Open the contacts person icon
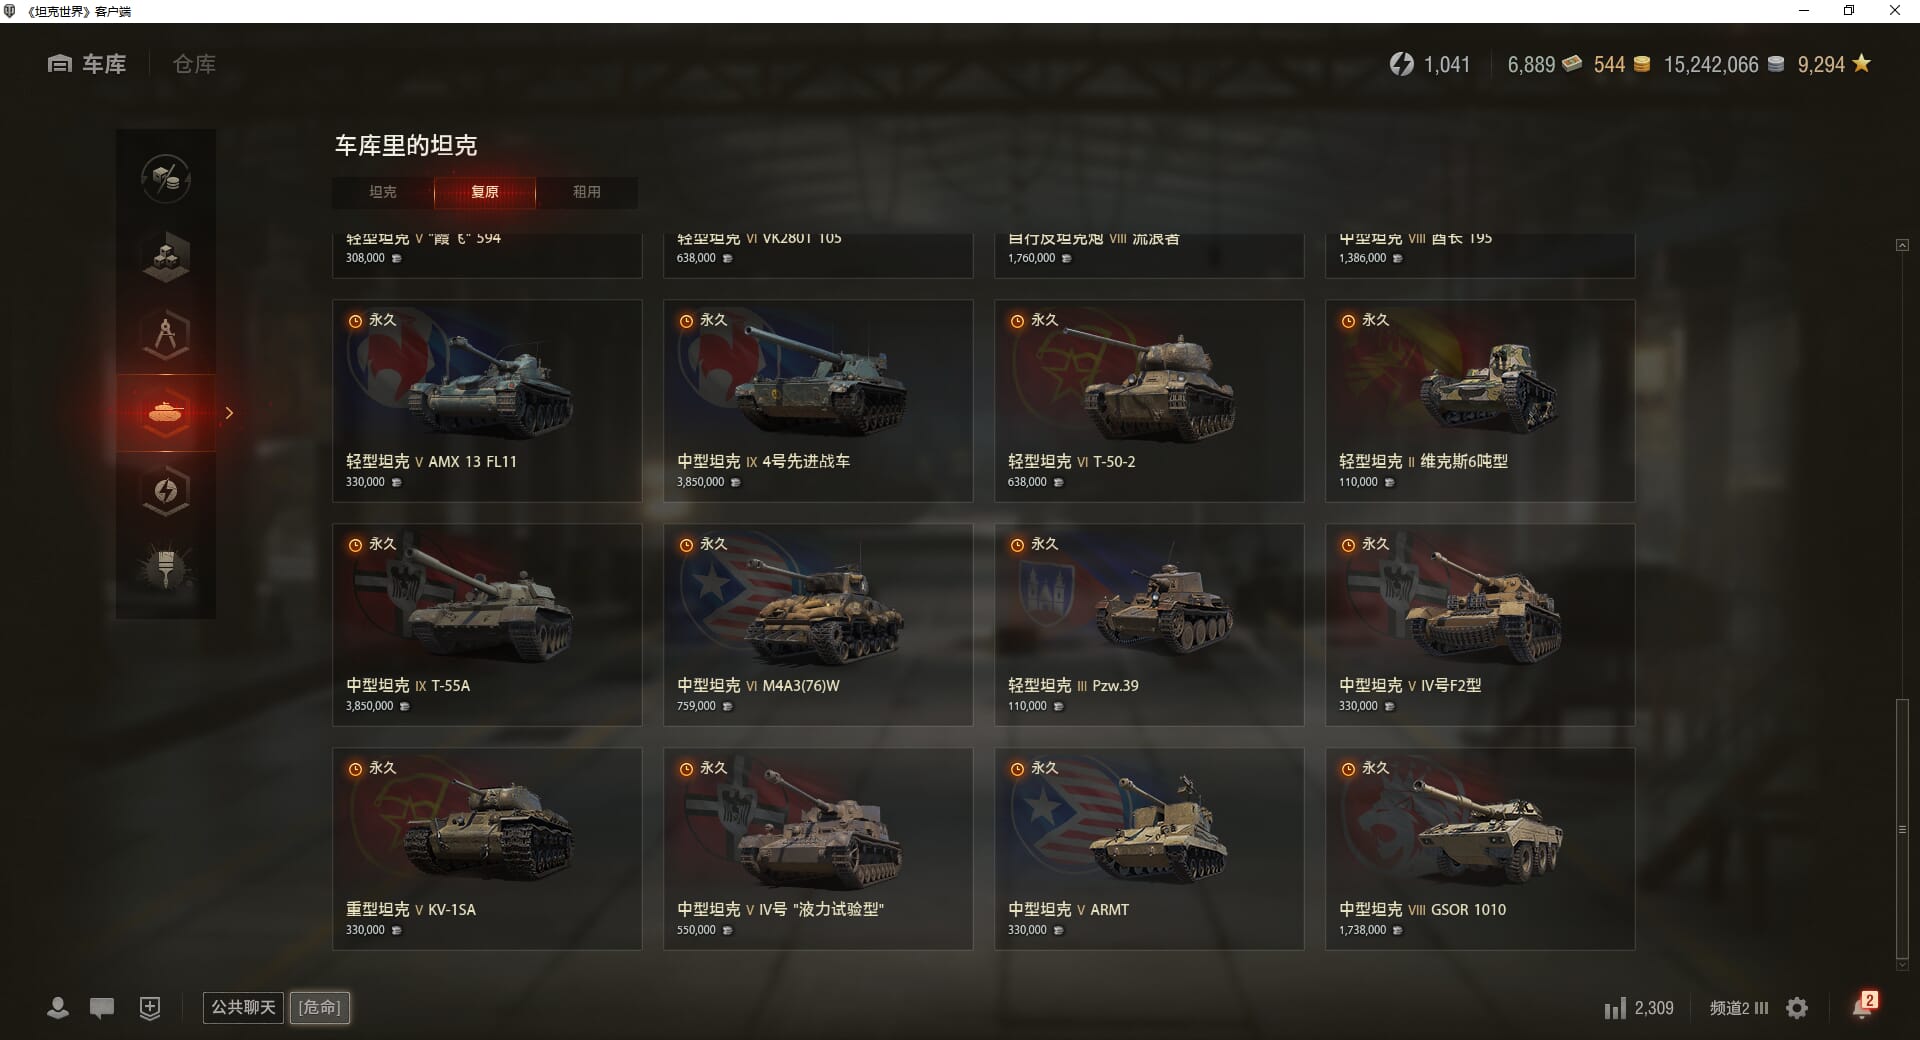Image resolution: width=1920 pixels, height=1040 pixels. coord(58,1008)
